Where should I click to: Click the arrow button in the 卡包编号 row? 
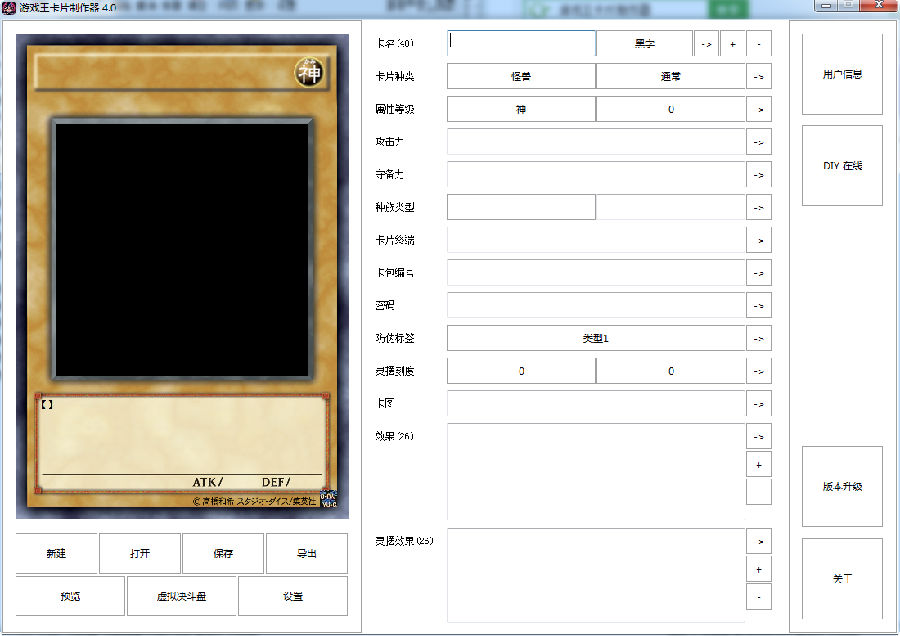(x=759, y=273)
